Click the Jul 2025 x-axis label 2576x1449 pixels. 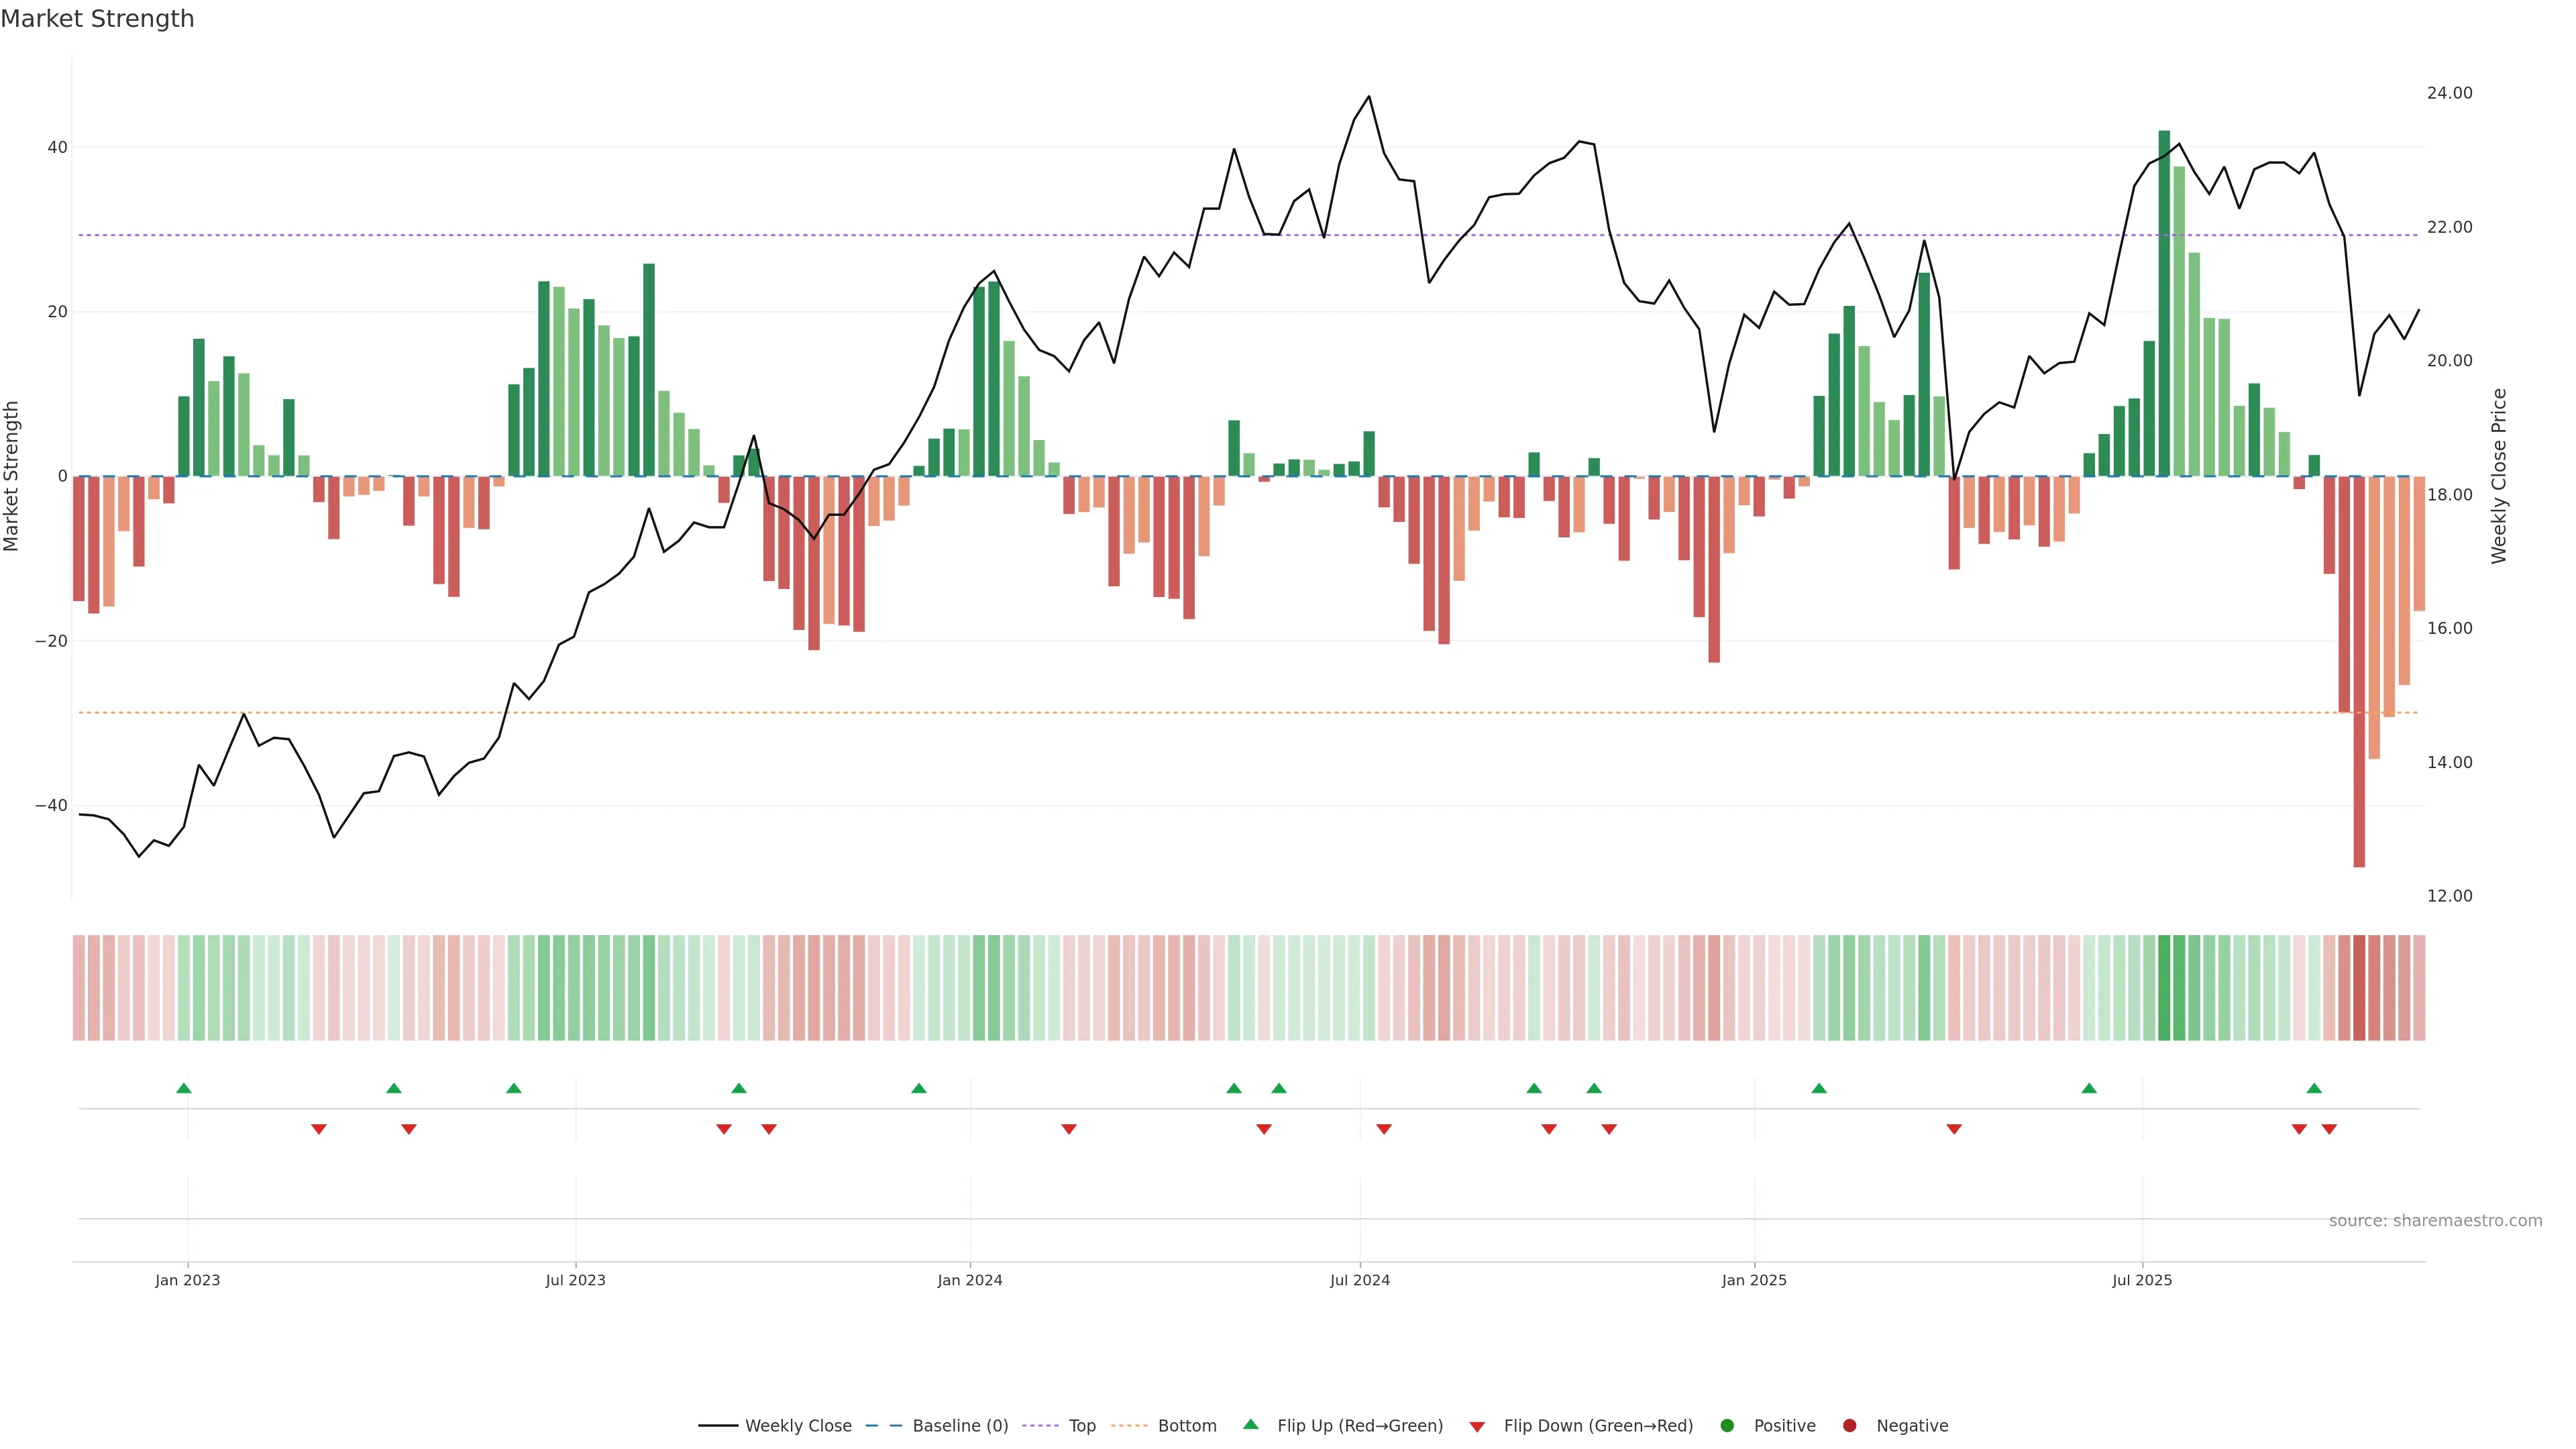coord(2141,1280)
